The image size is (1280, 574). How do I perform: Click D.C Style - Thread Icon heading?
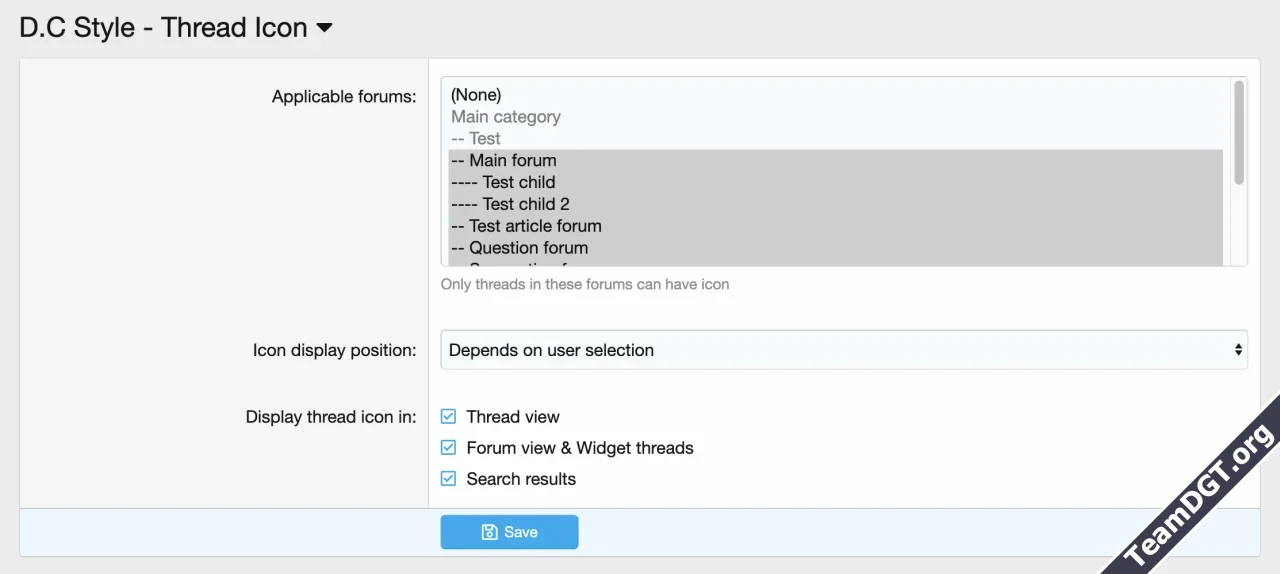click(163, 28)
